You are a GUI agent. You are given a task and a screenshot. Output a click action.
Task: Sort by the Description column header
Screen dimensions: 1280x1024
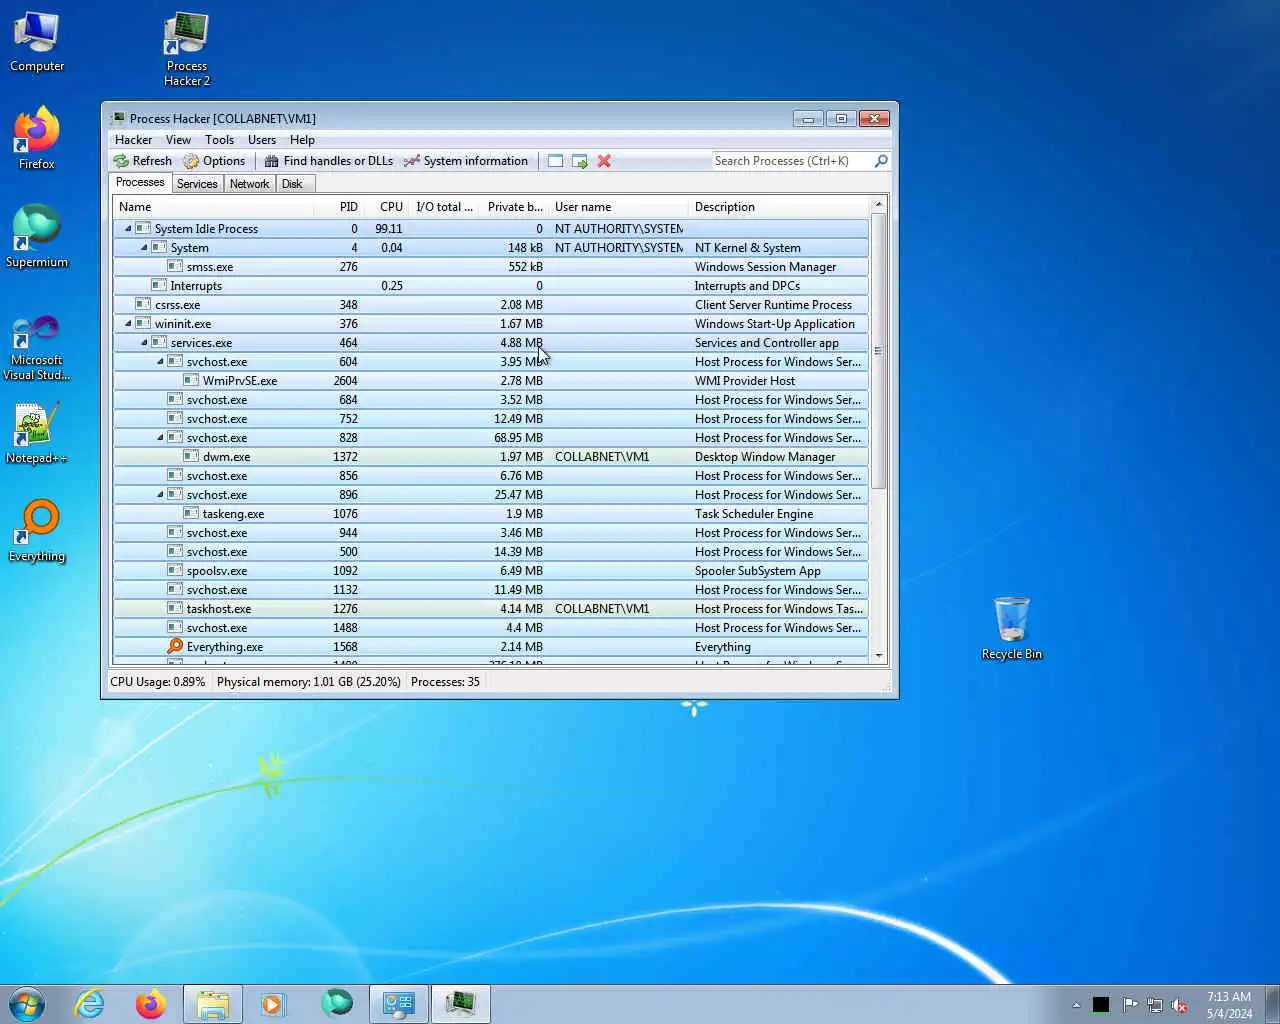pyautogui.click(x=780, y=207)
